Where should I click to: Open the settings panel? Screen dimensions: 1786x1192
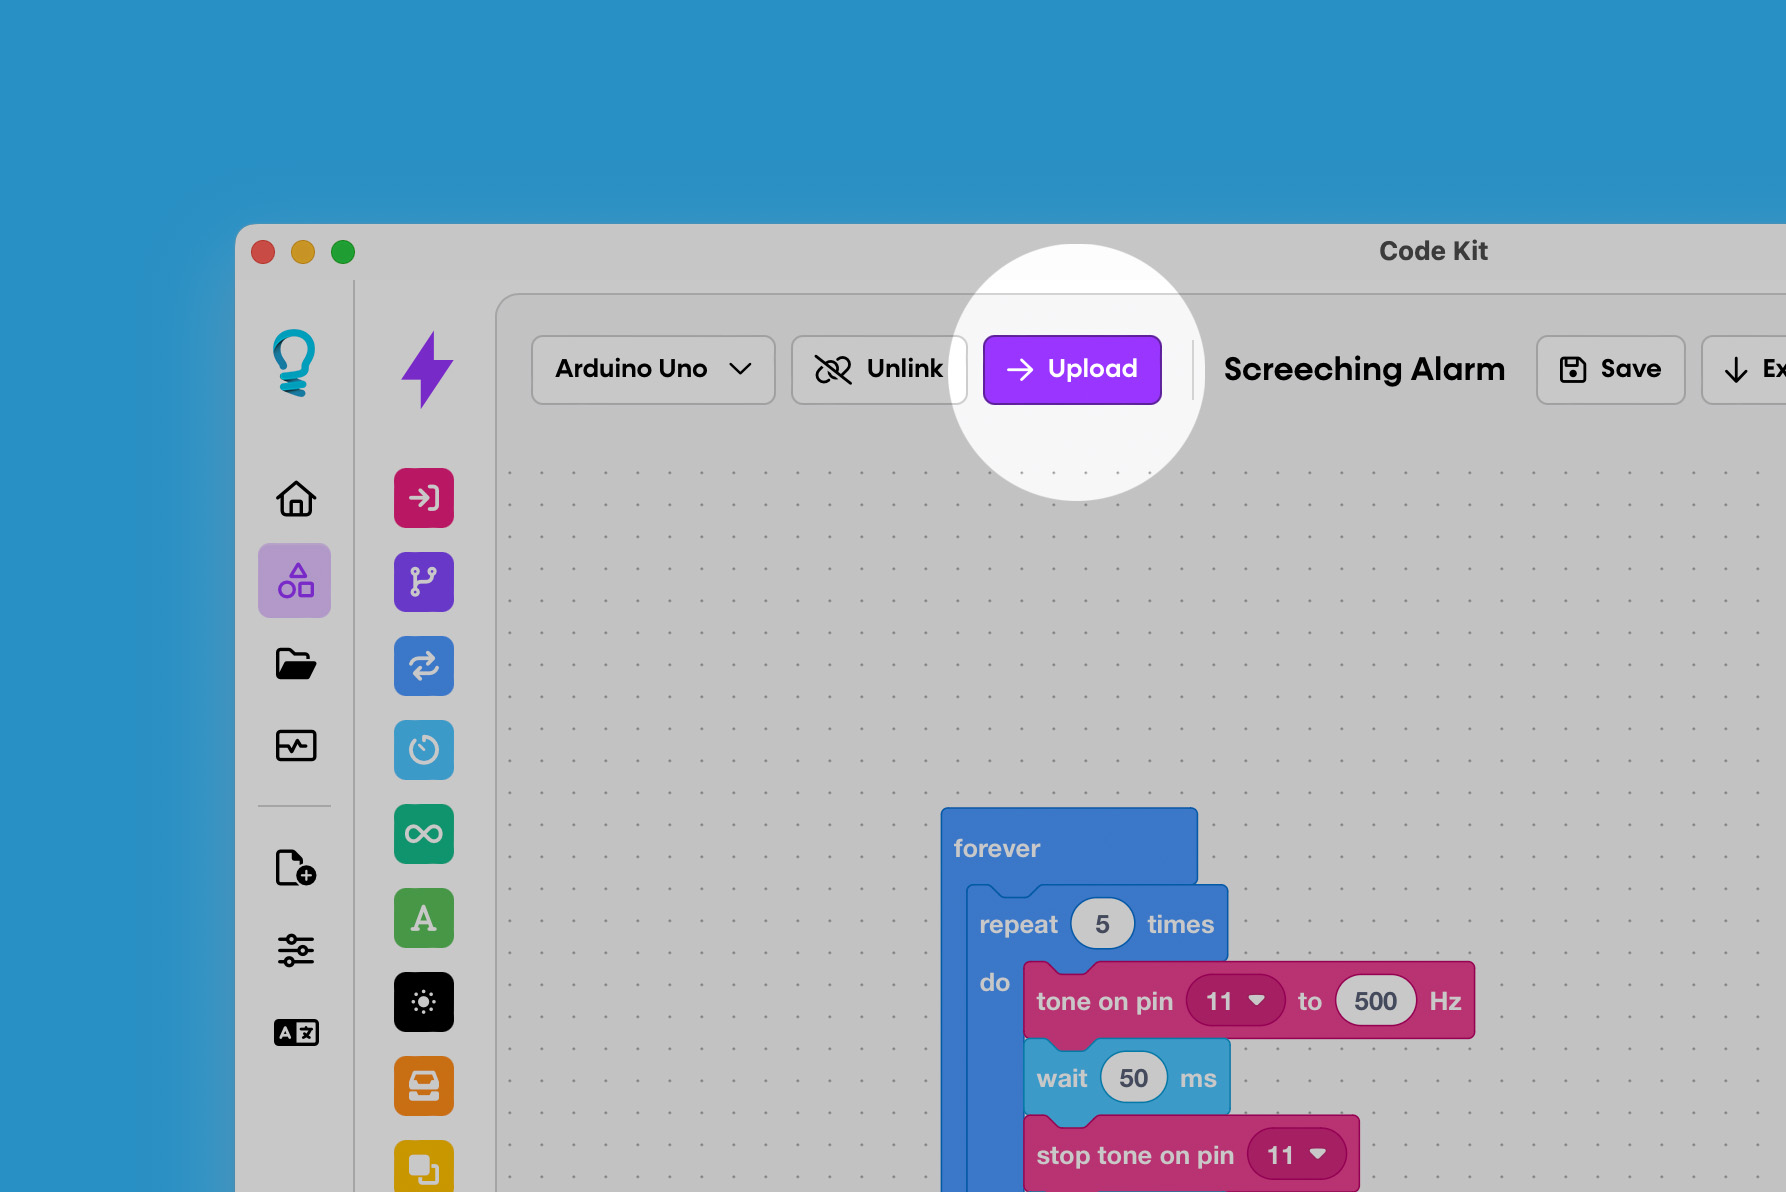294,950
